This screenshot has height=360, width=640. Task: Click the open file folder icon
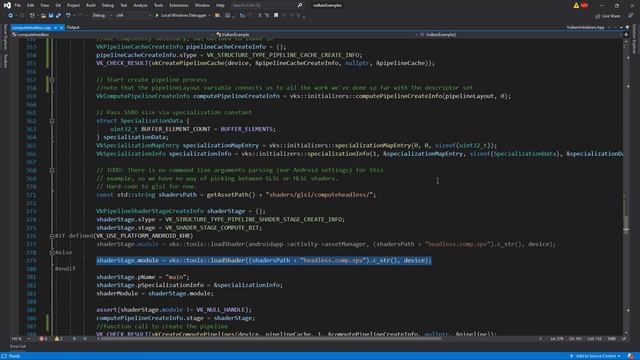pyautogui.click(x=43, y=16)
